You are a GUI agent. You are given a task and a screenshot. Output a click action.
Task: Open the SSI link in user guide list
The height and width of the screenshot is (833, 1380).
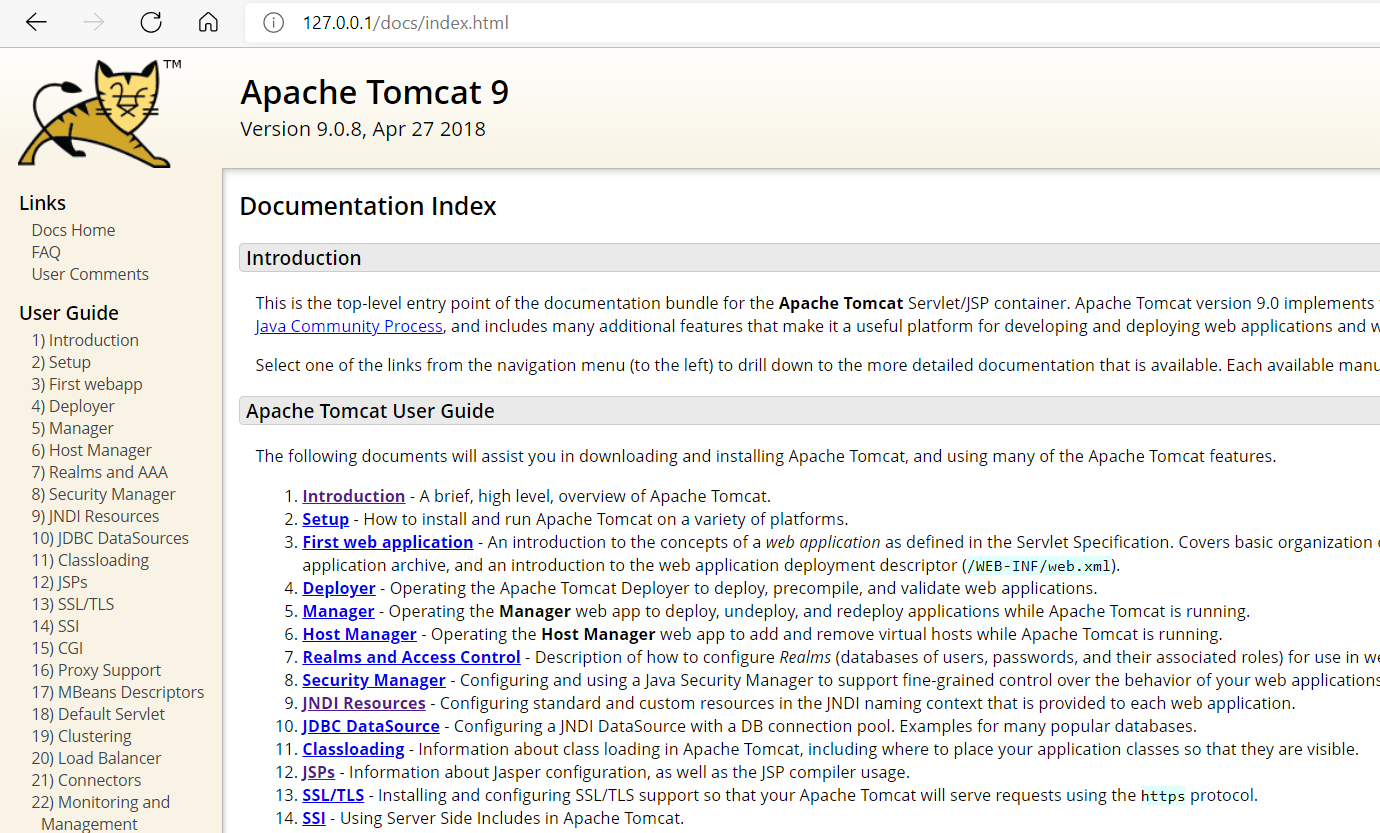coord(314,818)
